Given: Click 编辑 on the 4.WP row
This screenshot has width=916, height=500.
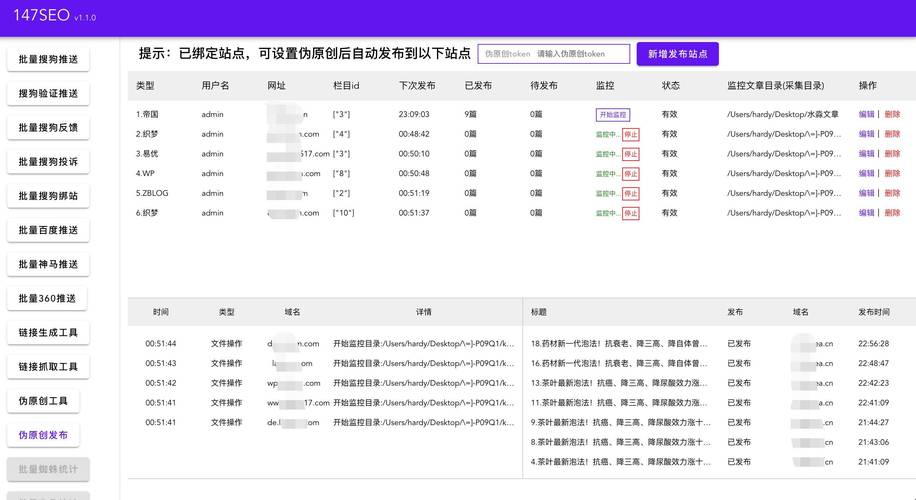Looking at the screenshot, I should click(866, 174).
